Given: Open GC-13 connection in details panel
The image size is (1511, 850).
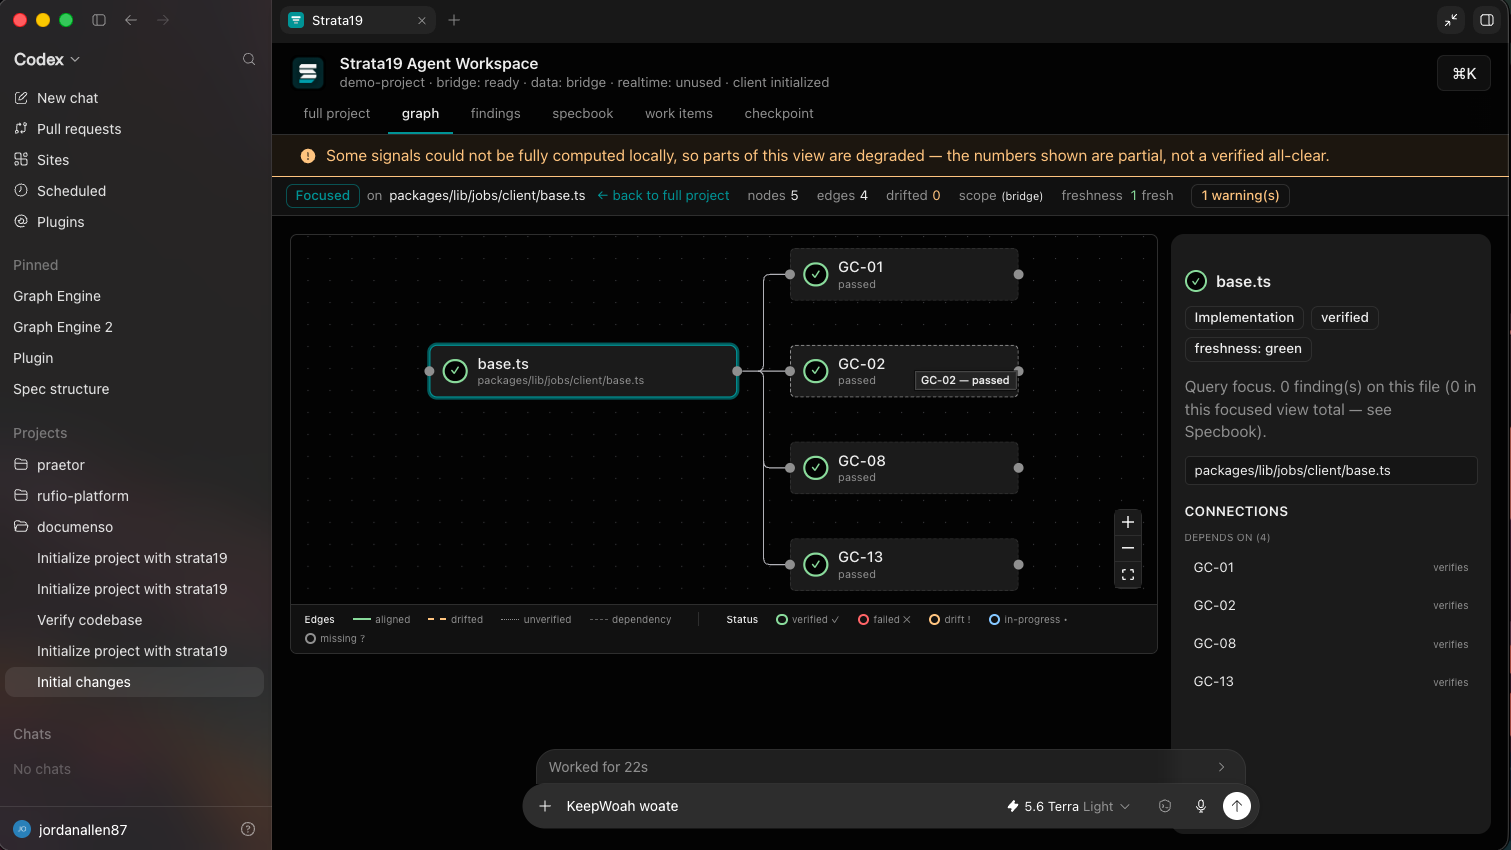Looking at the screenshot, I should coord(1330,682).
